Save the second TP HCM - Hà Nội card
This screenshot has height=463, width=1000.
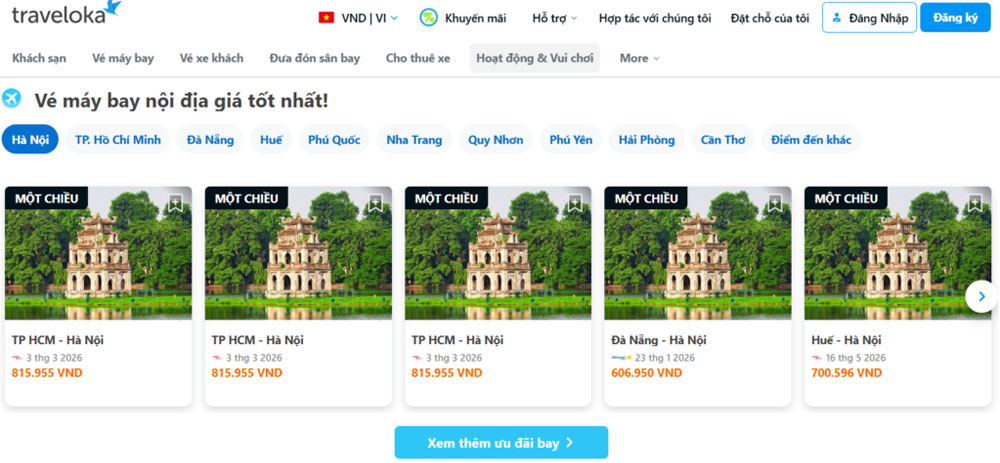(x=375, y=204)
